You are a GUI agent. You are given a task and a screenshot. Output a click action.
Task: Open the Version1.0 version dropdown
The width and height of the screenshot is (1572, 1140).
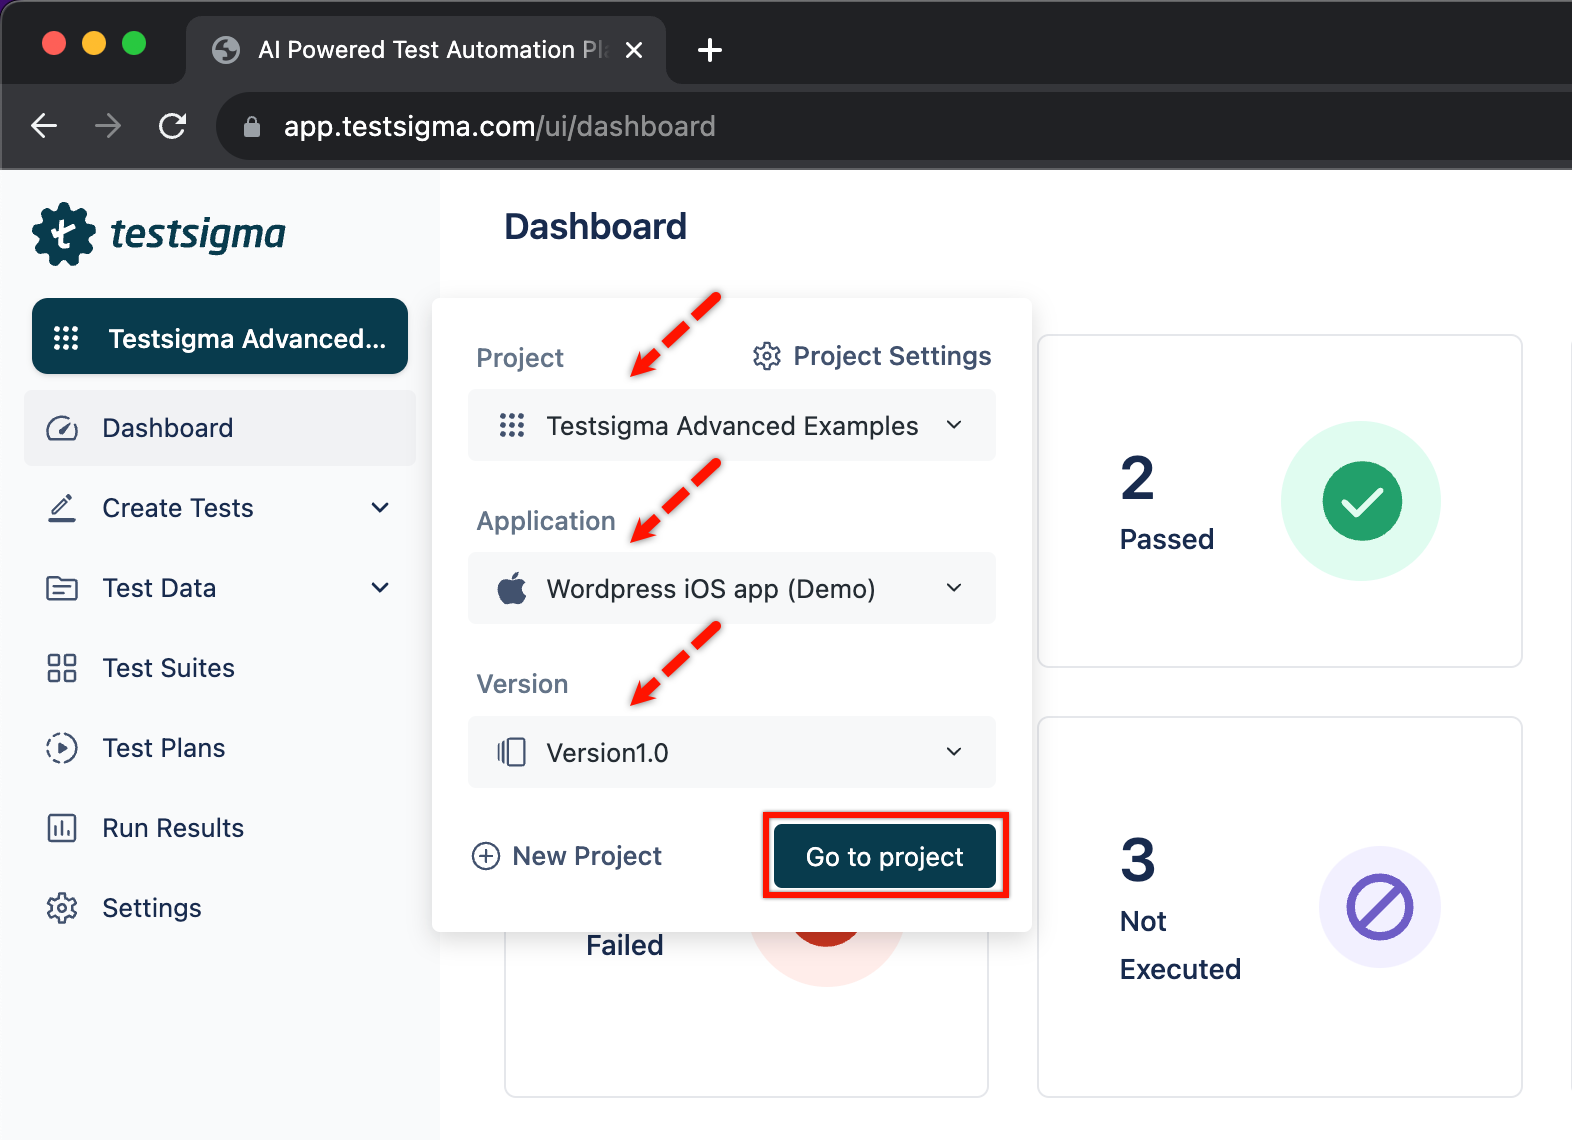coord(732,752)
